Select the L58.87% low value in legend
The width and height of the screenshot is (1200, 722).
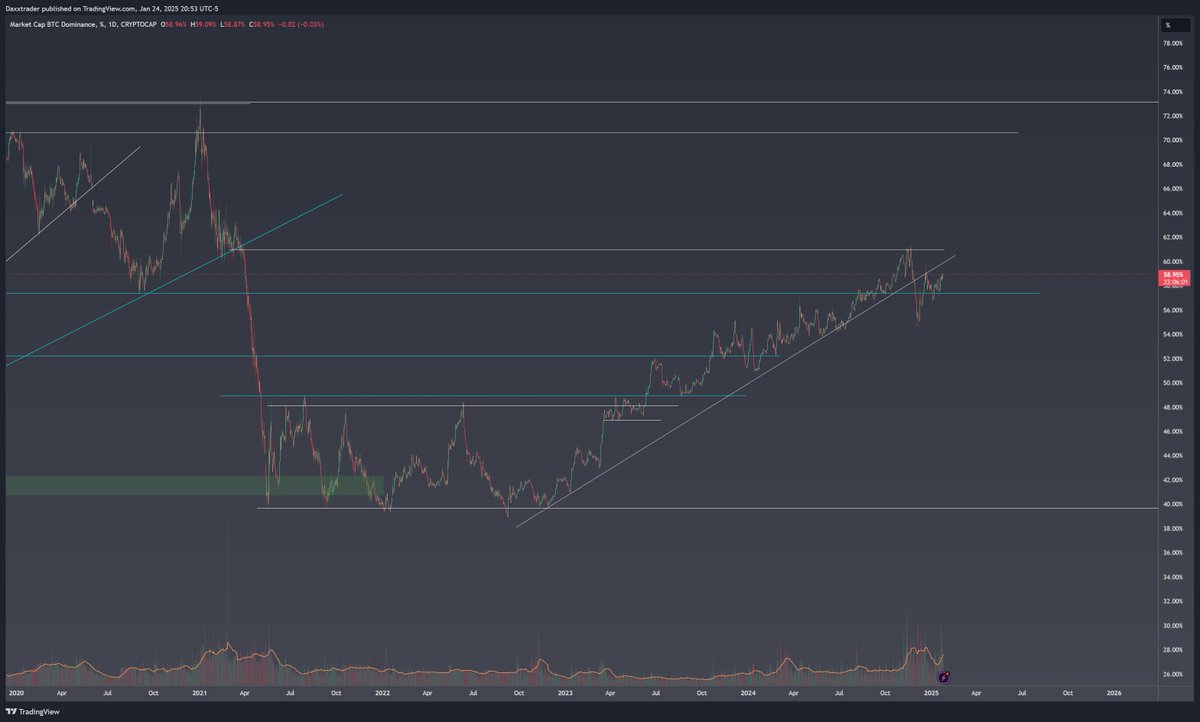(233, 23)
